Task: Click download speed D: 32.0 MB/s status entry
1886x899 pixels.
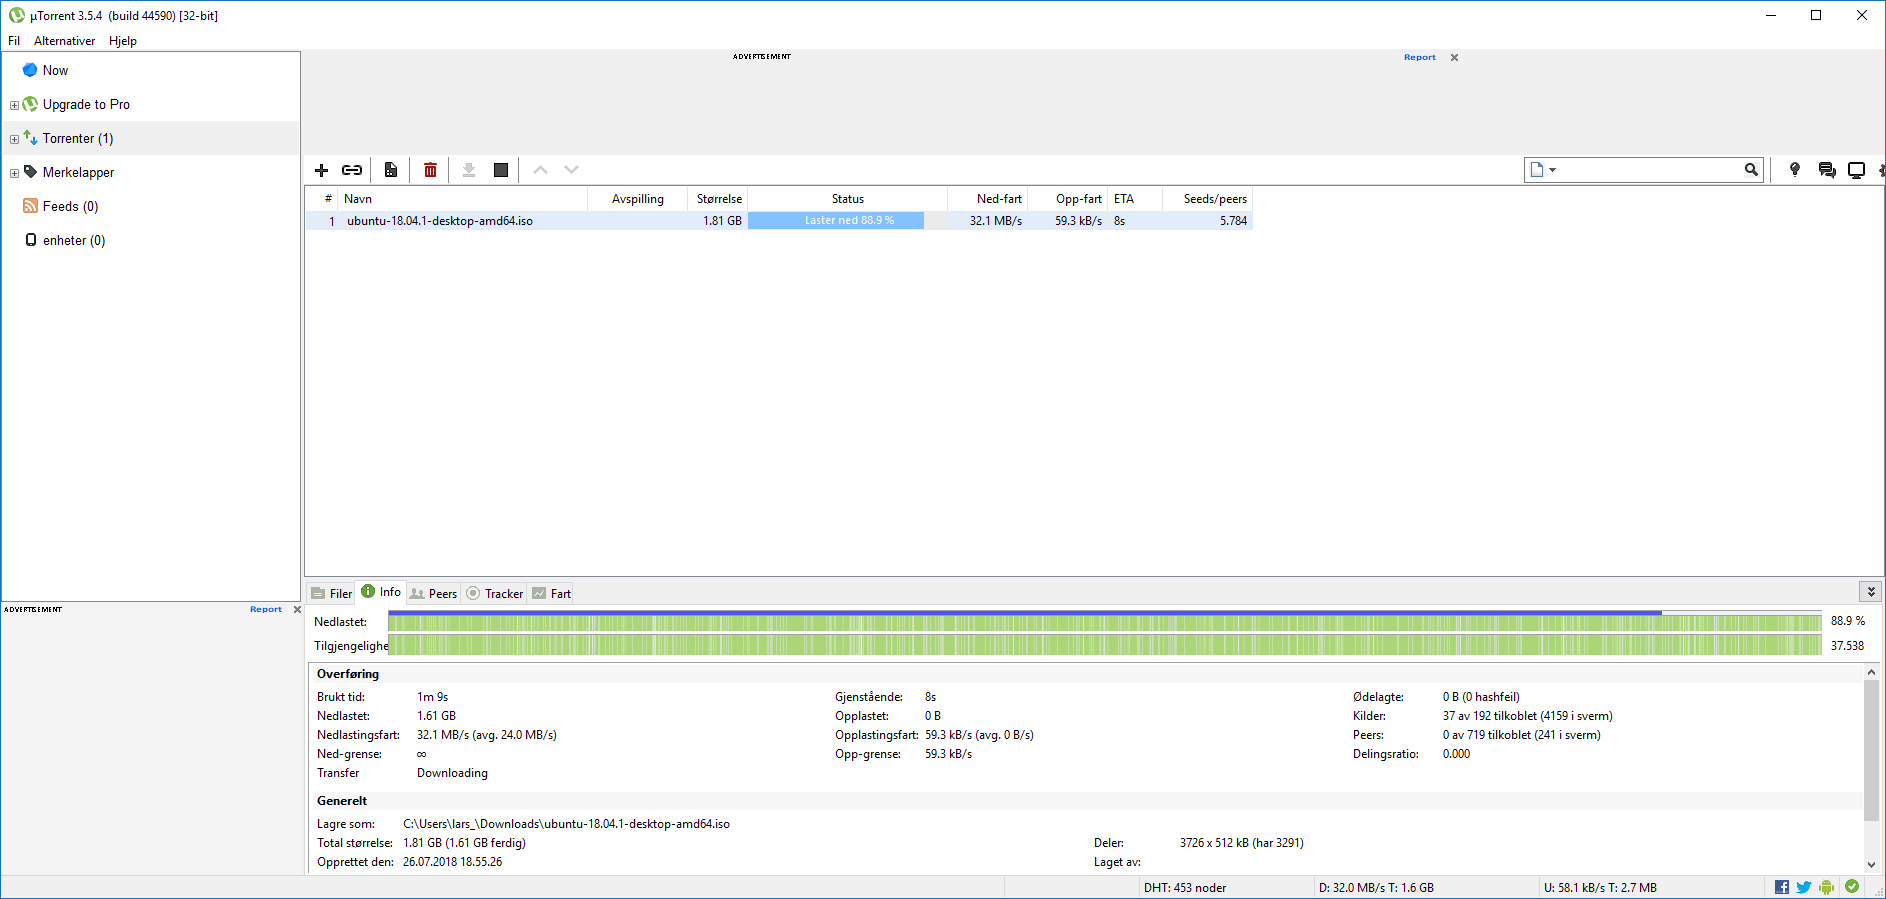Action: coord(1376,887)
